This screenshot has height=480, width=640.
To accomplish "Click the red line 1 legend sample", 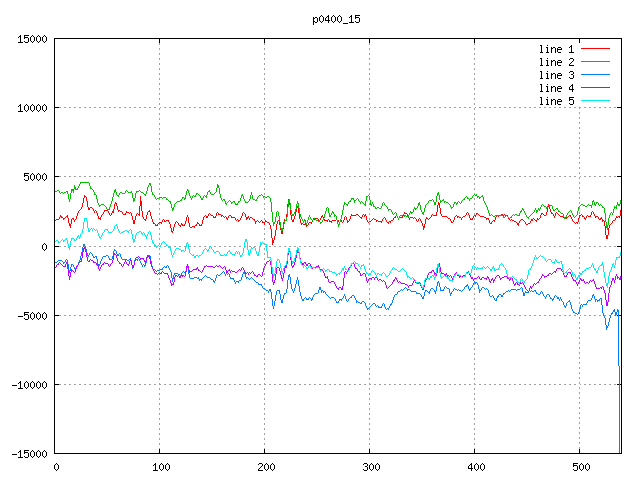I will click(x=595, y=49).
